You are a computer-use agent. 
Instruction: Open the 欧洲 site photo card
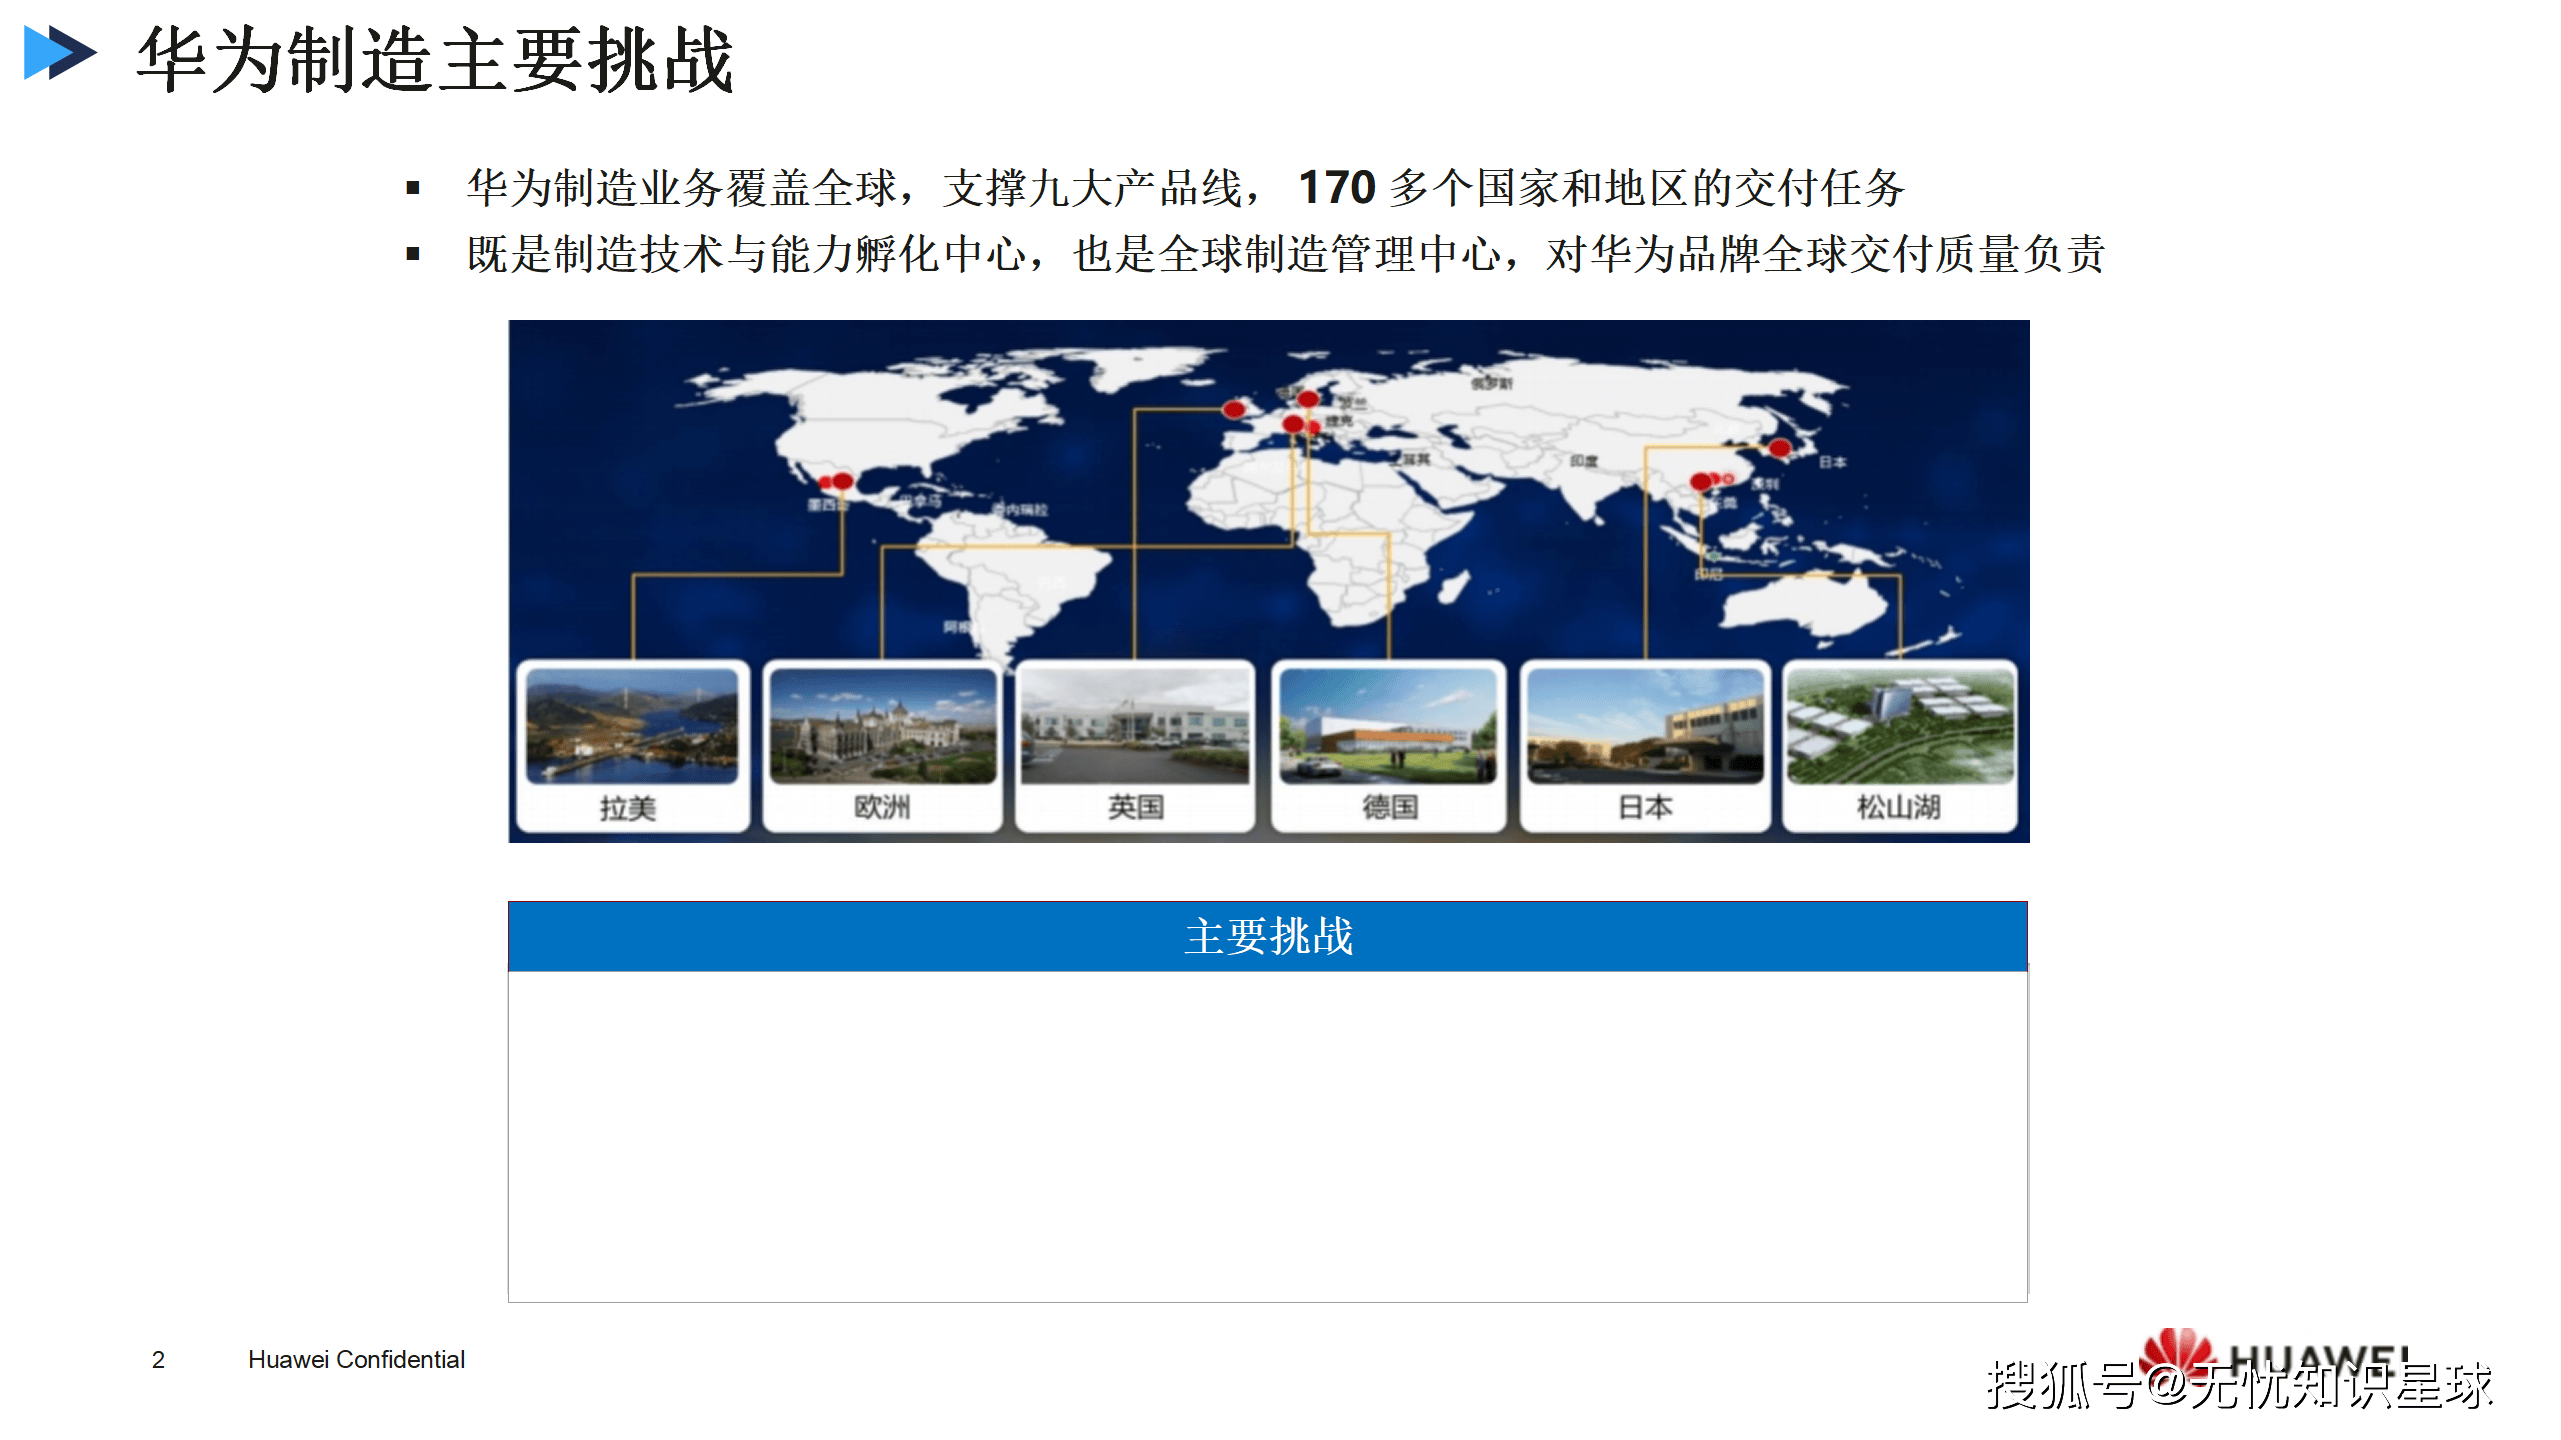882,745
